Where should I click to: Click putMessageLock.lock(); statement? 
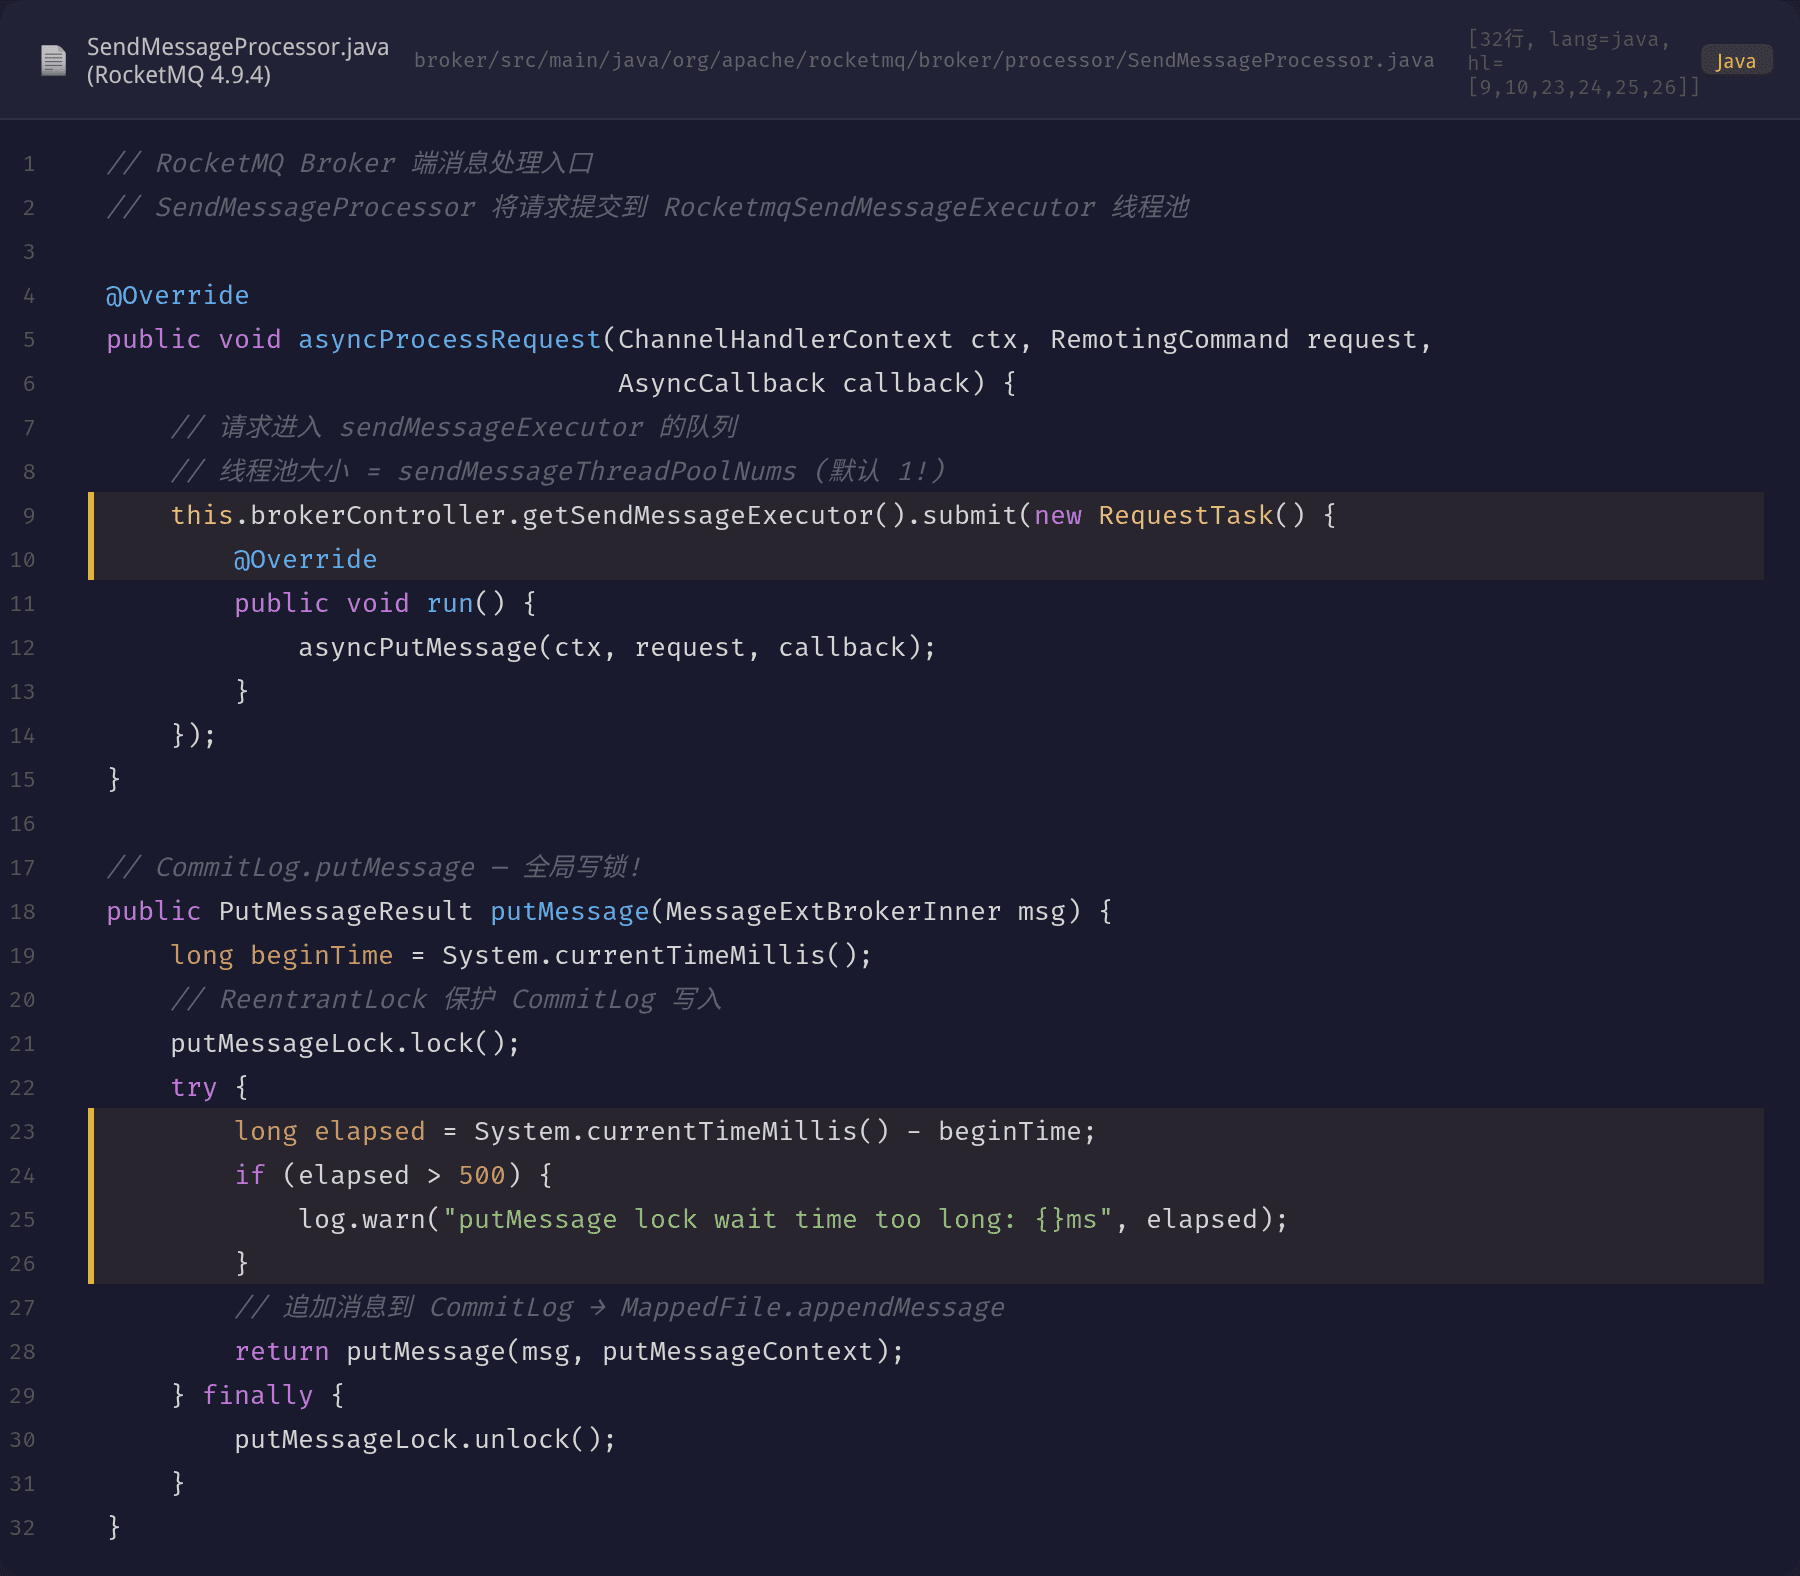(345, 1044)
